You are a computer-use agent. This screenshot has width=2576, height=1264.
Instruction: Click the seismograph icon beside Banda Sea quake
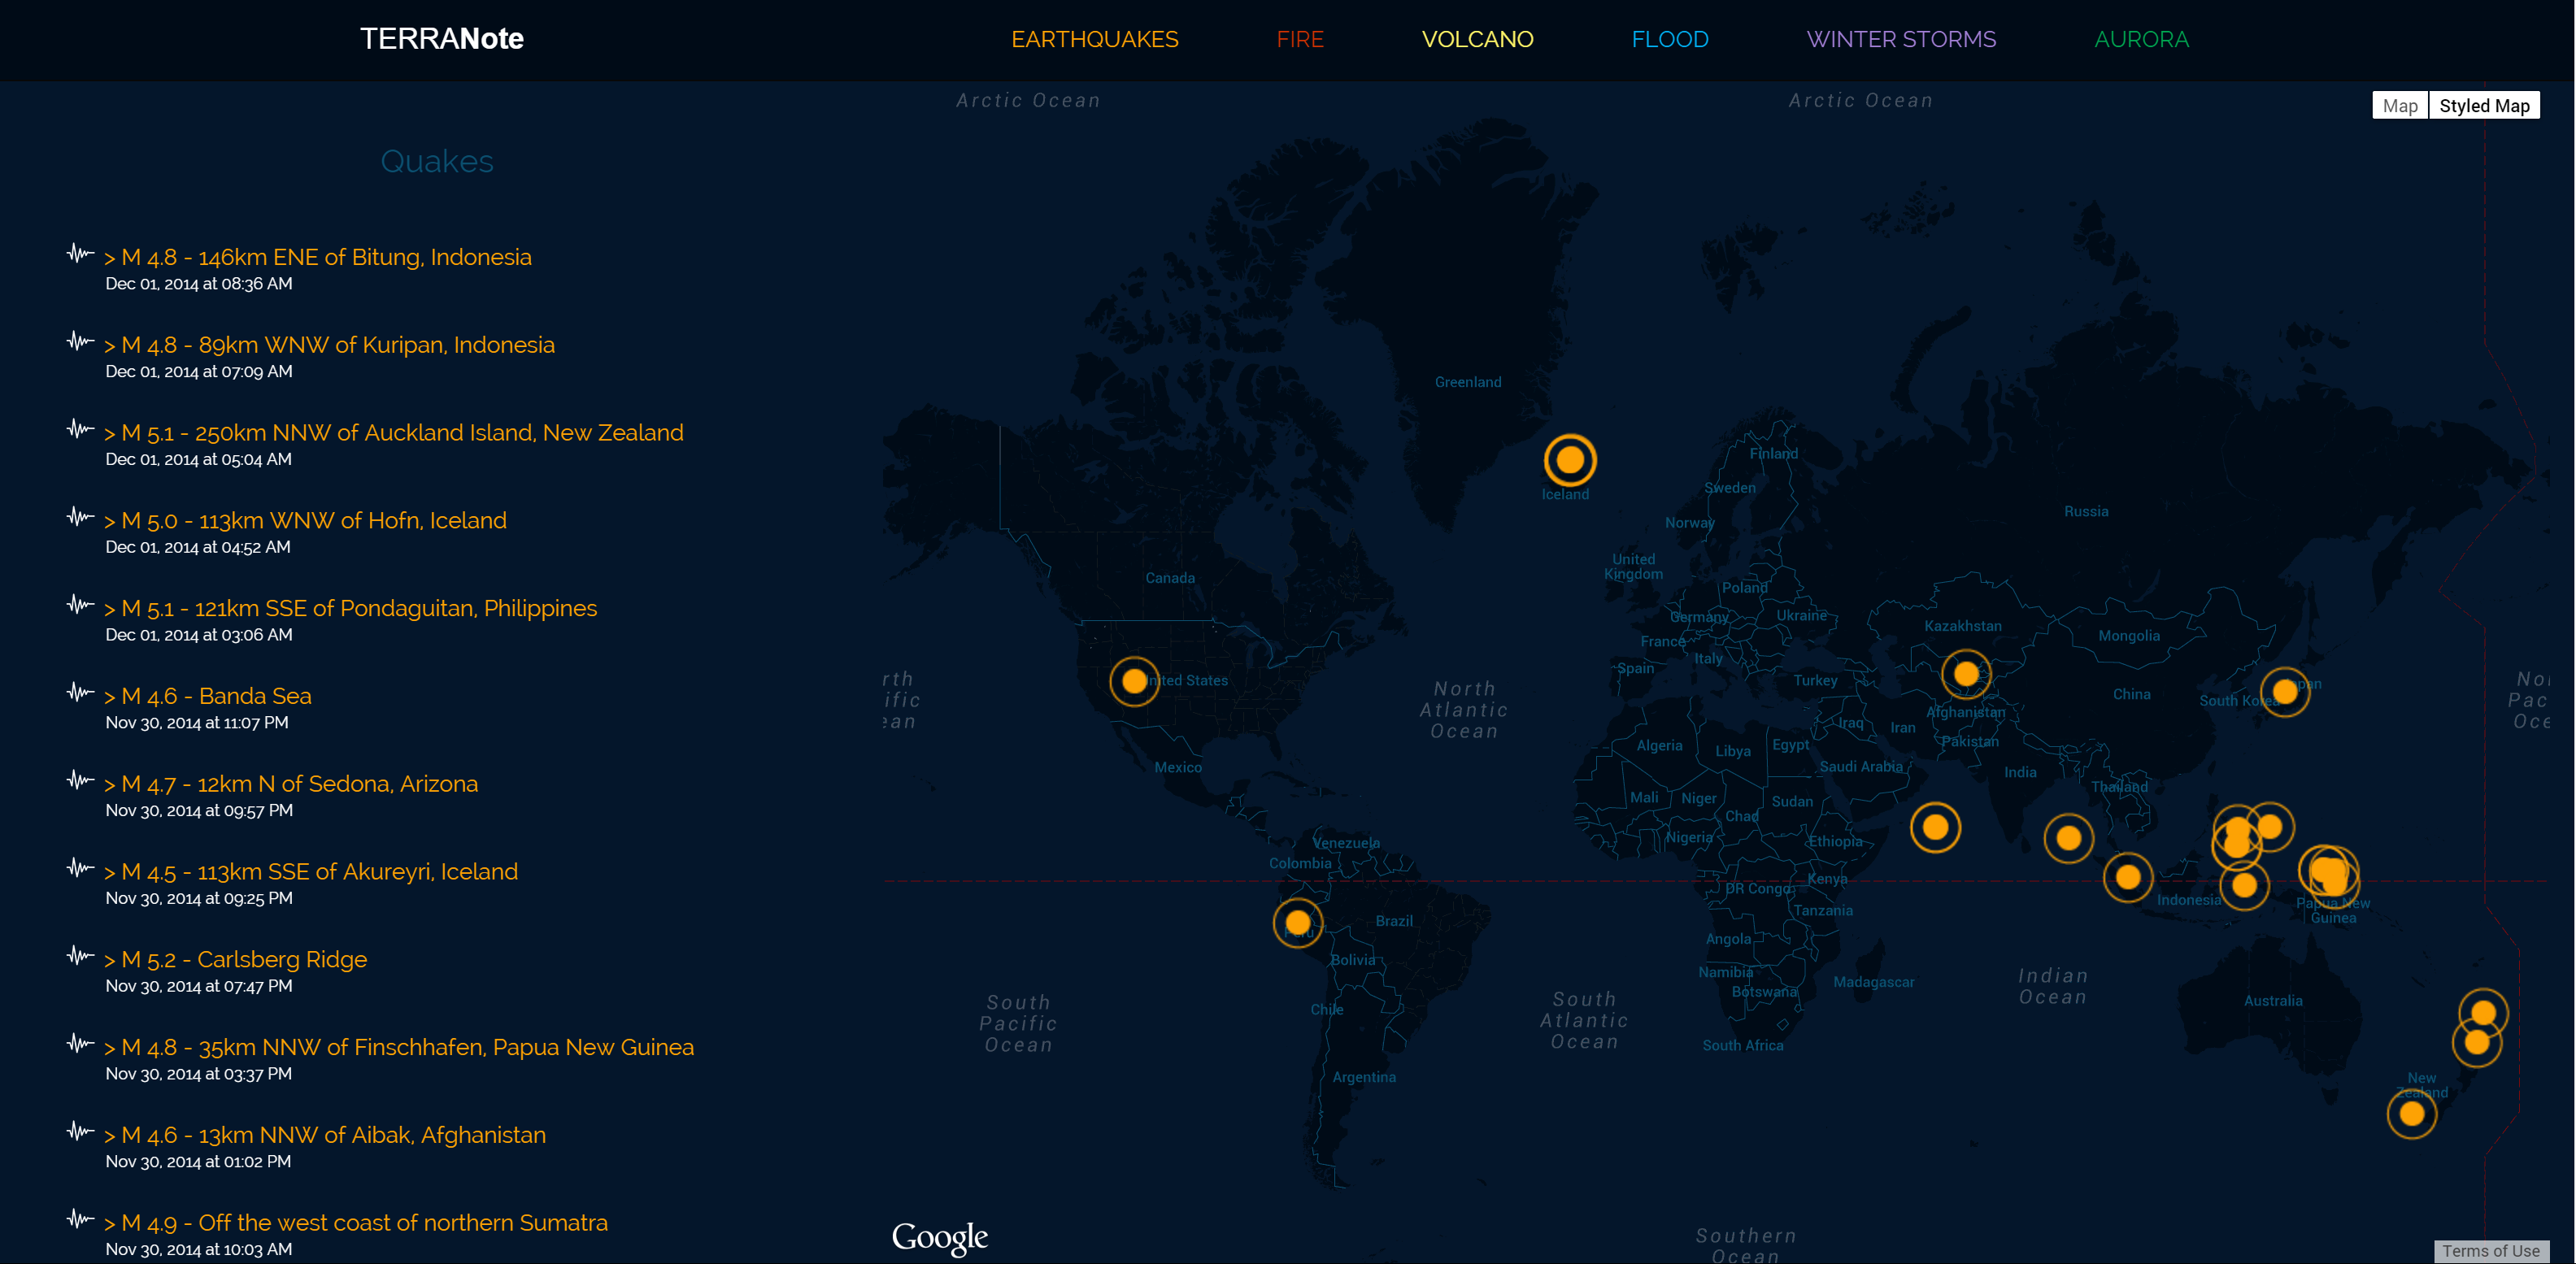click(x=80, y=692)
